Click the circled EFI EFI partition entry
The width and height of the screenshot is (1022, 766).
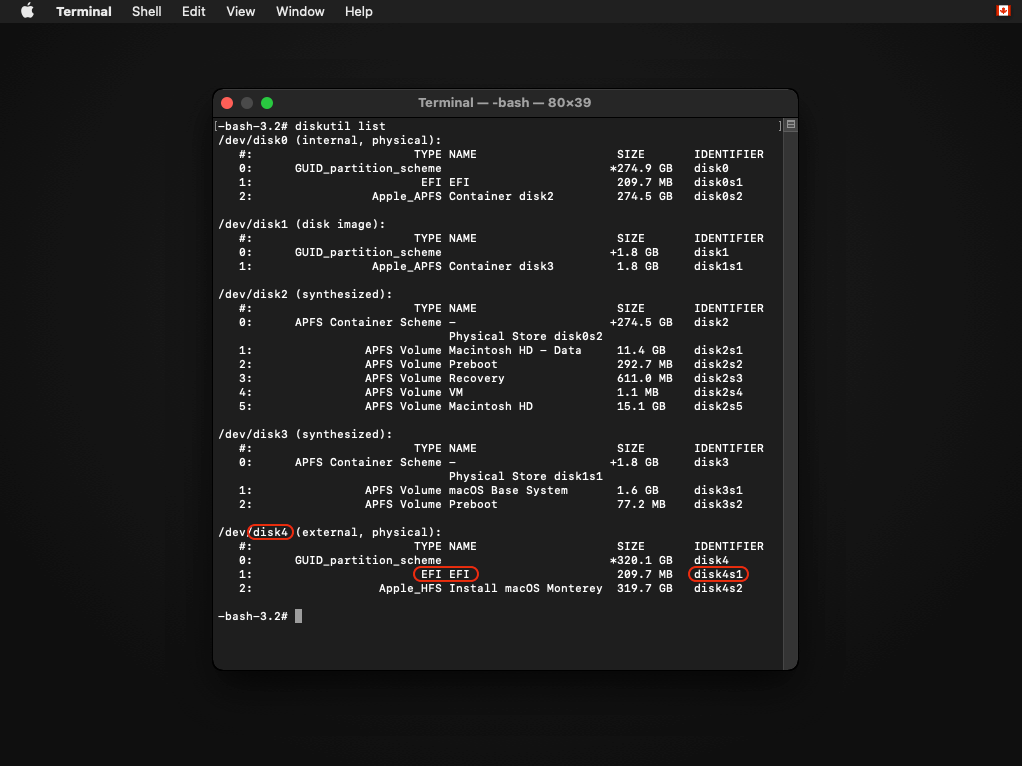coord(446,574)
